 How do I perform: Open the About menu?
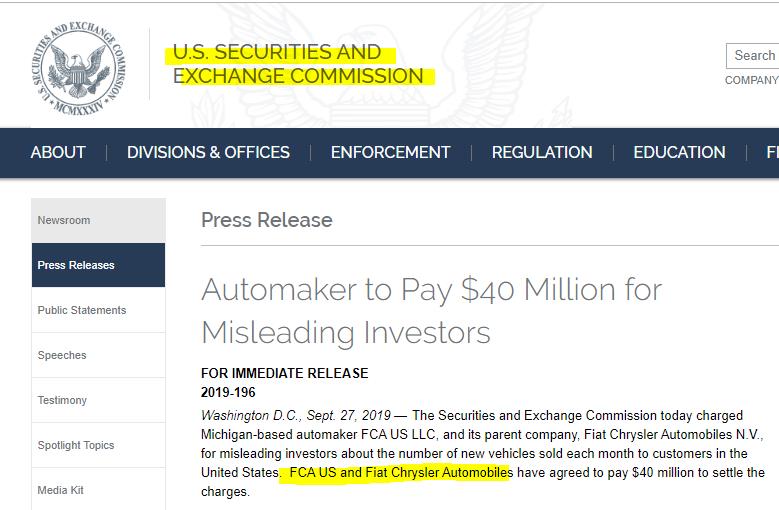(x=58, y=152)
